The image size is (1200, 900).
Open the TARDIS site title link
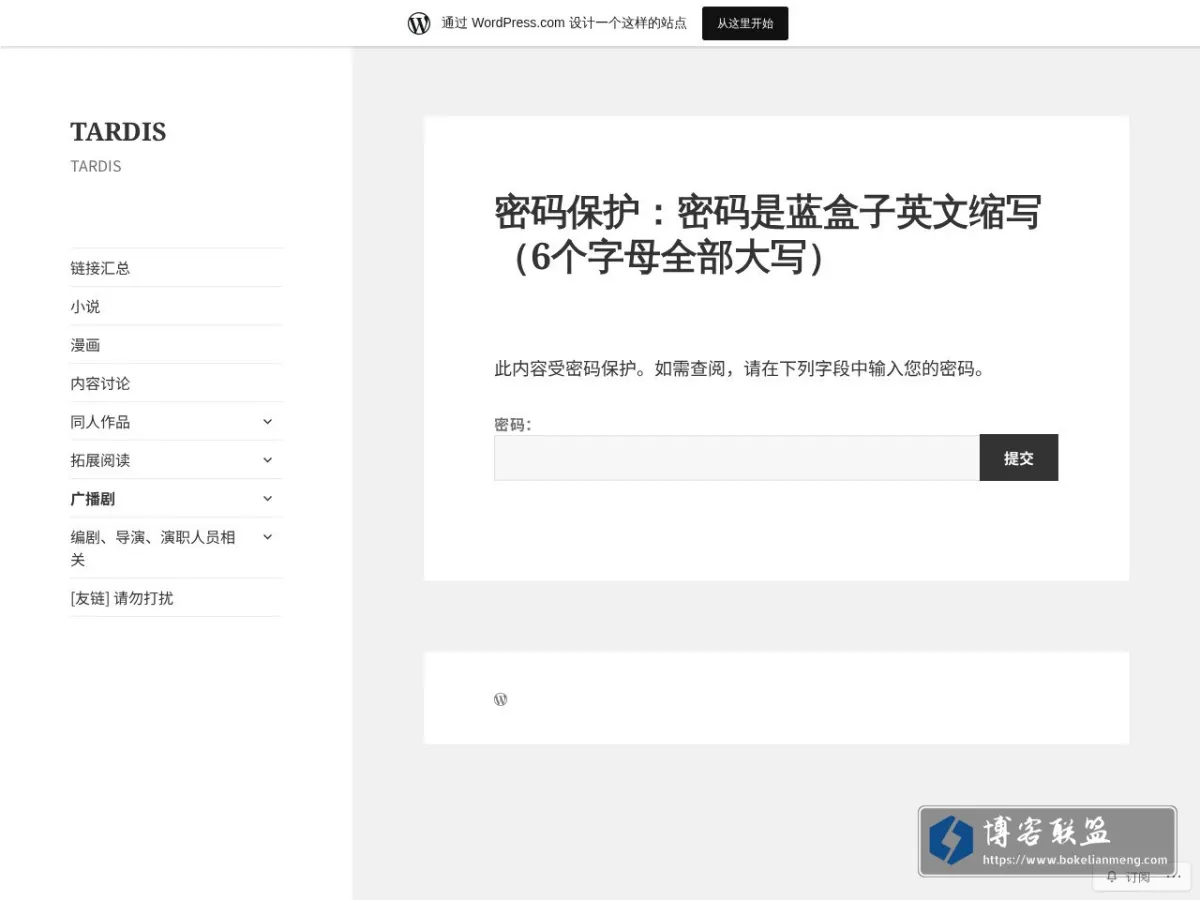click(118, 132)
